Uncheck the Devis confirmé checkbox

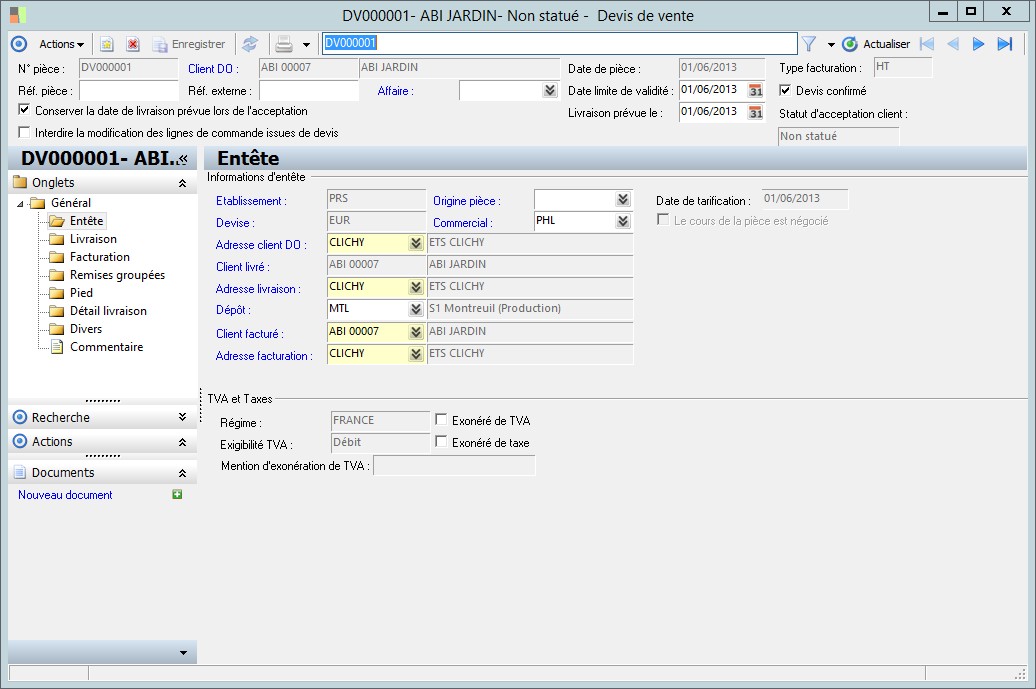786,91
